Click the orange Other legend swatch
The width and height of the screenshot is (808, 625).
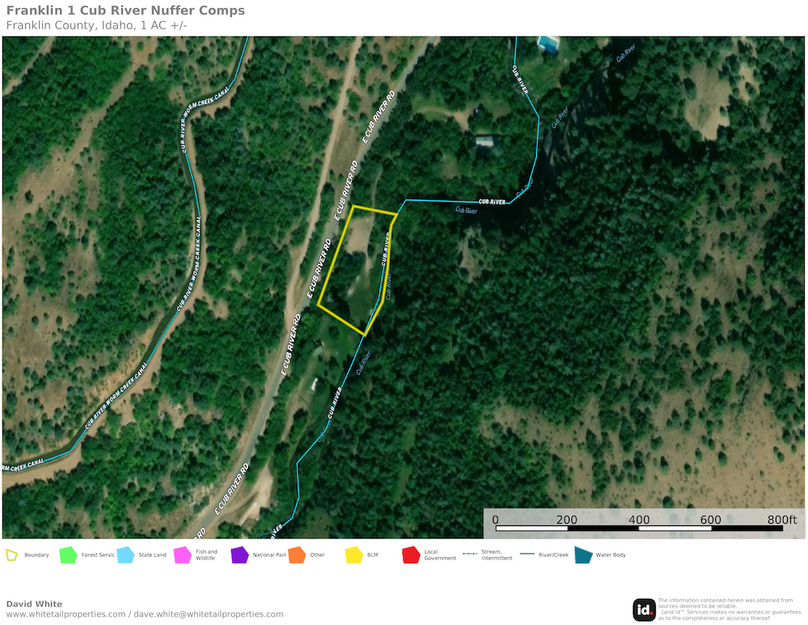pos(297,555)
